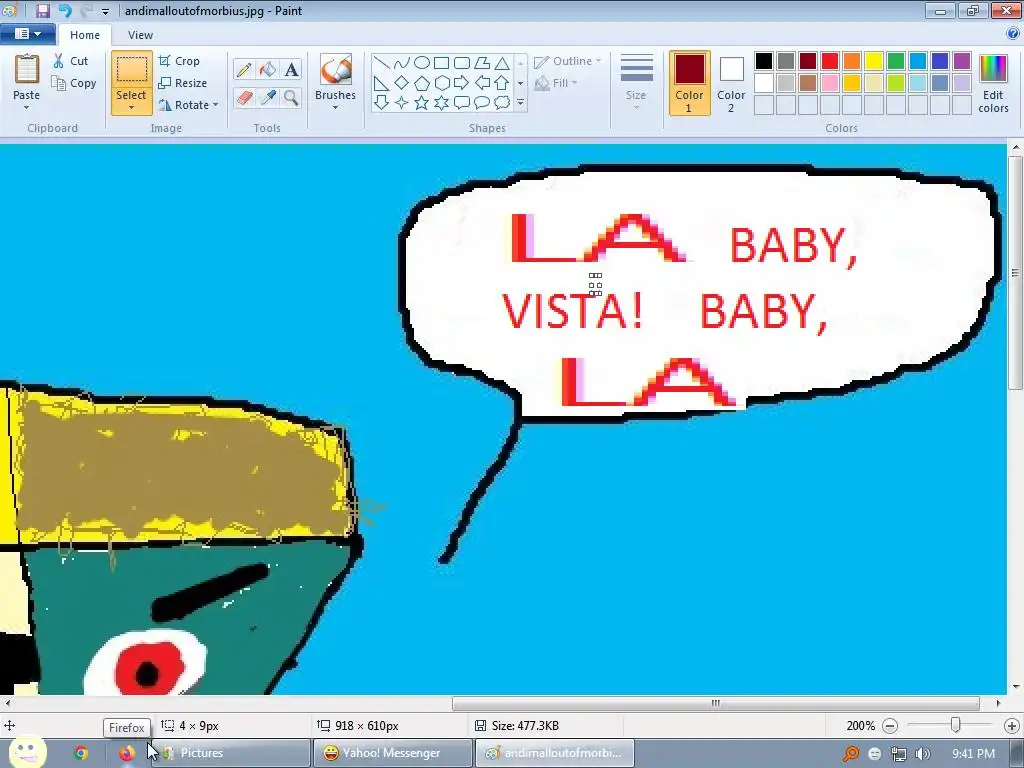Choose the Curve shape

402,63
